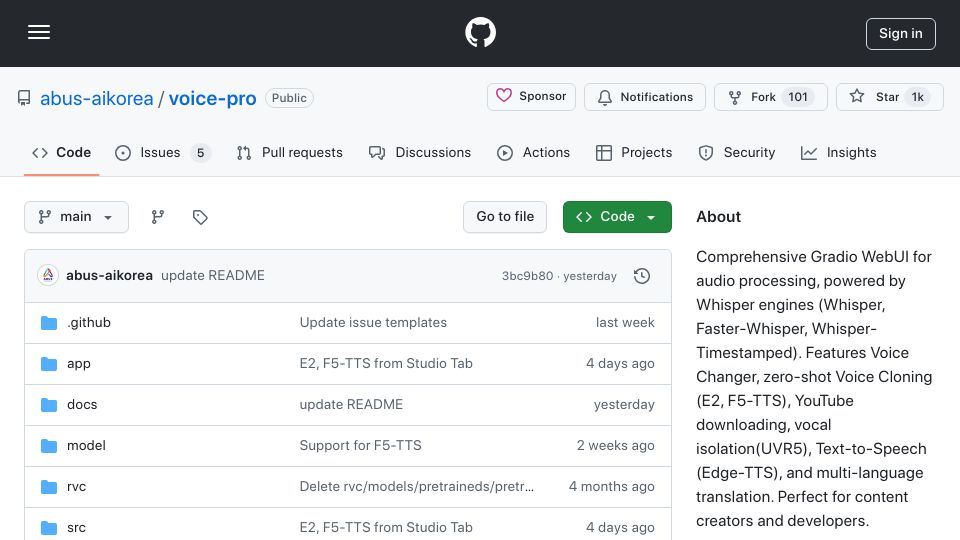The image size is (960, 540).
Task: Open the src folder
Action: point(77,528)
